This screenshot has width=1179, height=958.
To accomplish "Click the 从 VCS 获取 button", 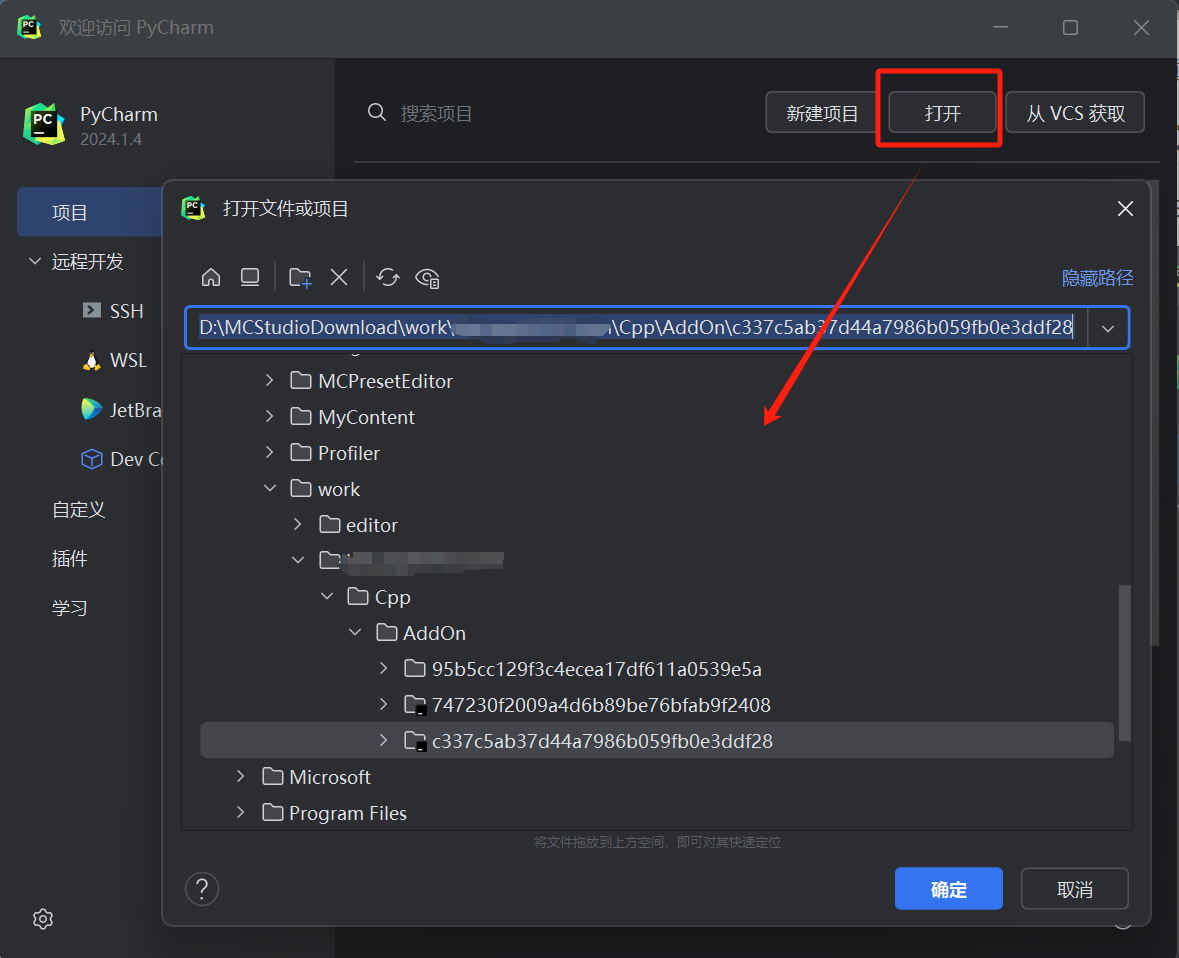I will tap(1075, 113).
